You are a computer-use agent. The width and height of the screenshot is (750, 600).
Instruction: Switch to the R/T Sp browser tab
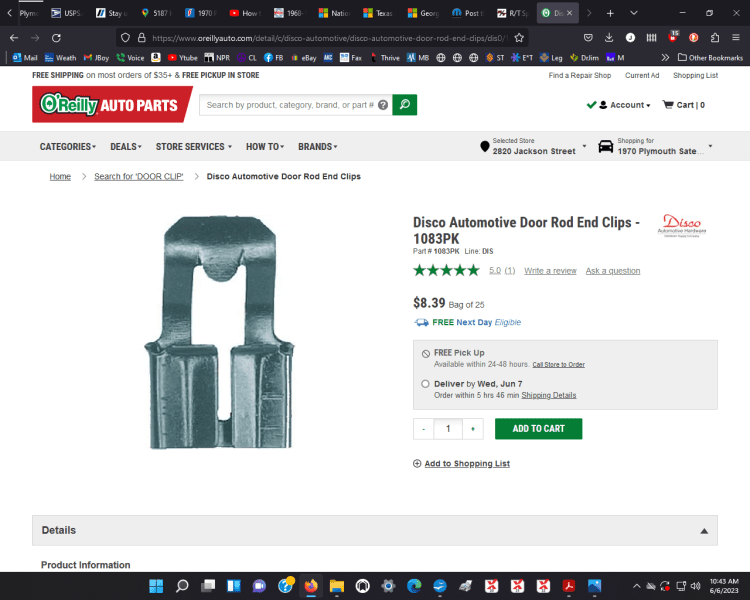point(512,13)
